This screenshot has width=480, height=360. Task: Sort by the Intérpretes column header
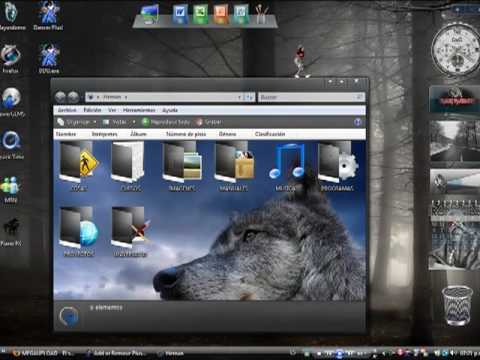coord(104,134)
